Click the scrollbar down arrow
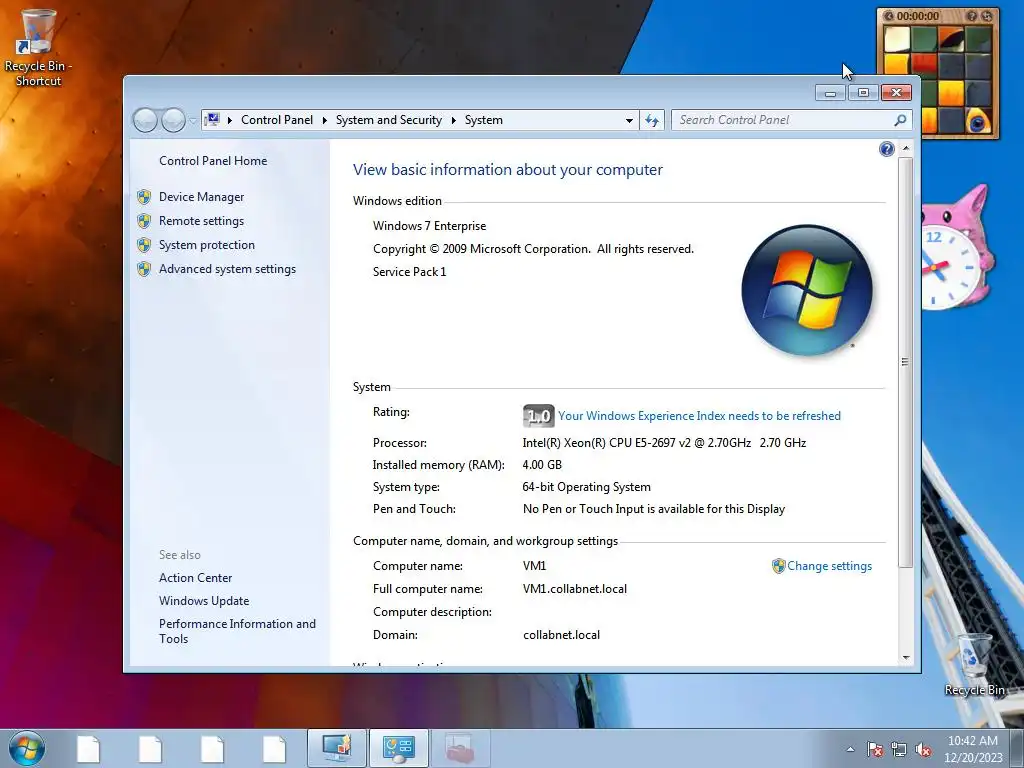 (x=906, y=658)
